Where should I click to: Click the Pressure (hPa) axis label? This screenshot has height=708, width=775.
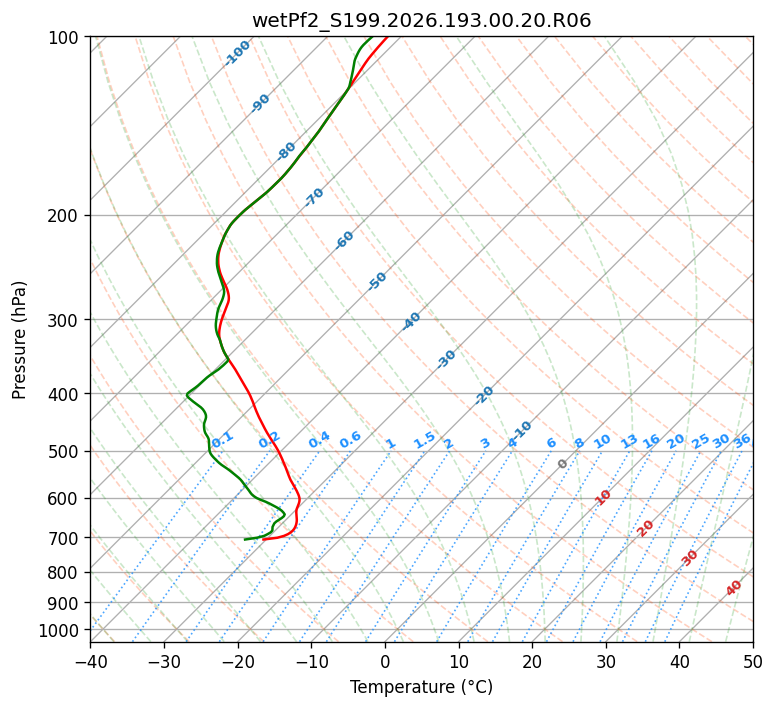(x=19, y=340)
